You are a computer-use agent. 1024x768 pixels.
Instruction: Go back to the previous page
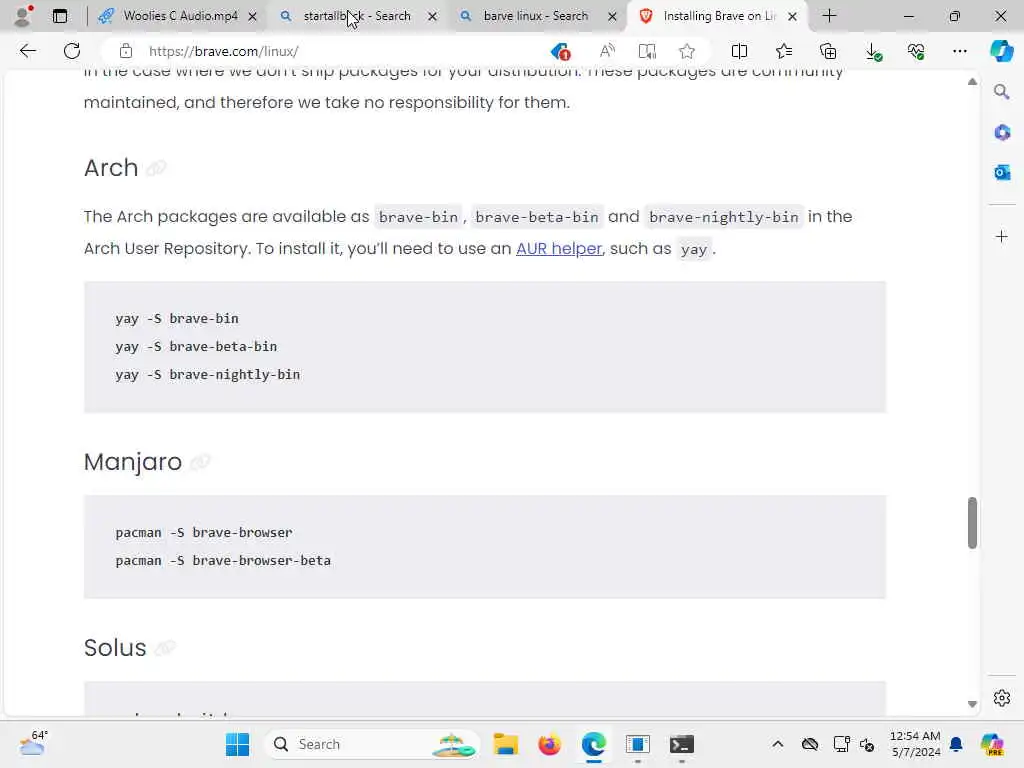(x=27, y=51)
